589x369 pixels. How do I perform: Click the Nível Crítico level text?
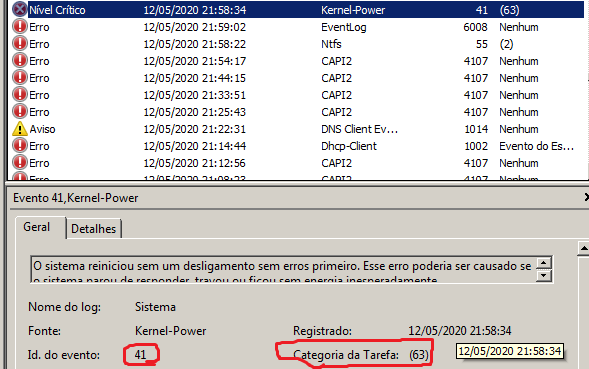(x=57, y=10)
